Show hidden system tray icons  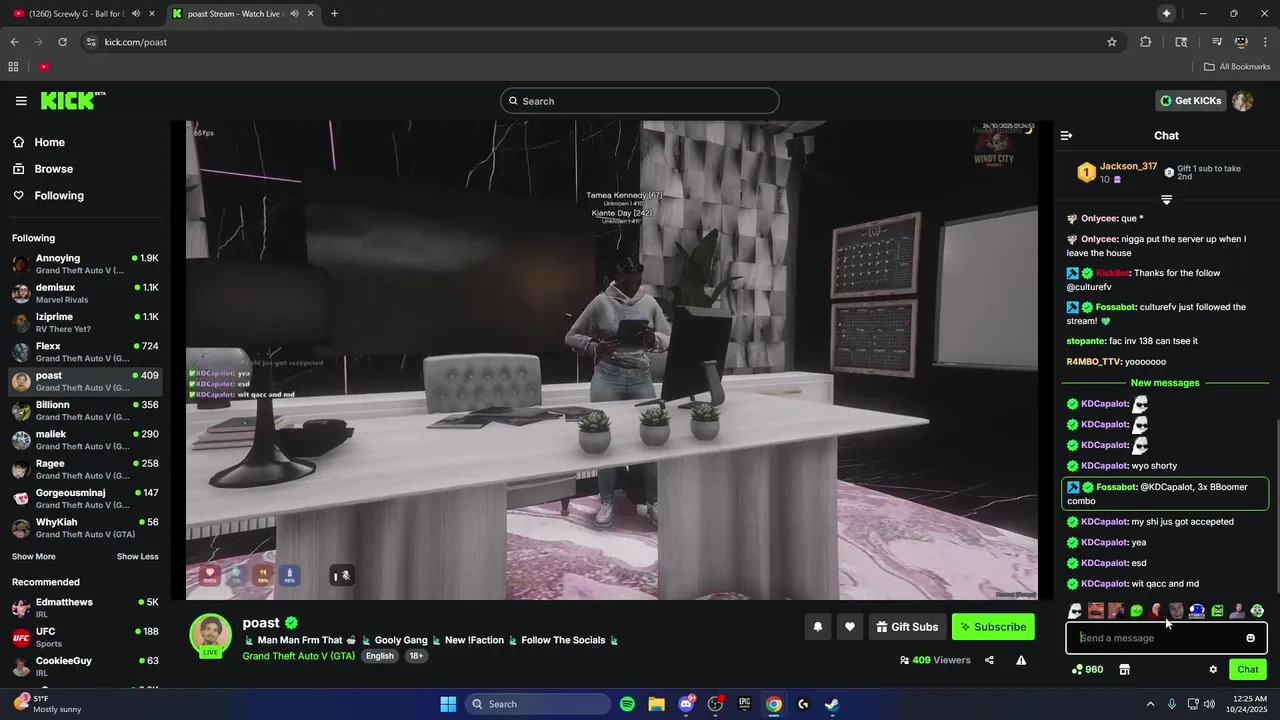[x=1150, y=704]
